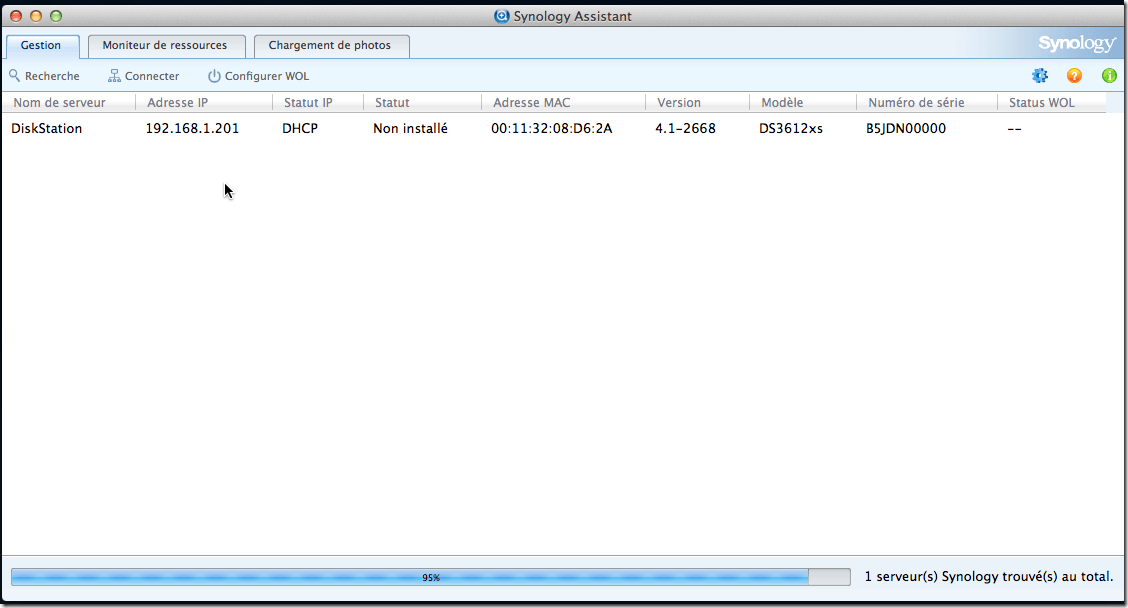Click IP address 192.168.1.201

point(192,129)
